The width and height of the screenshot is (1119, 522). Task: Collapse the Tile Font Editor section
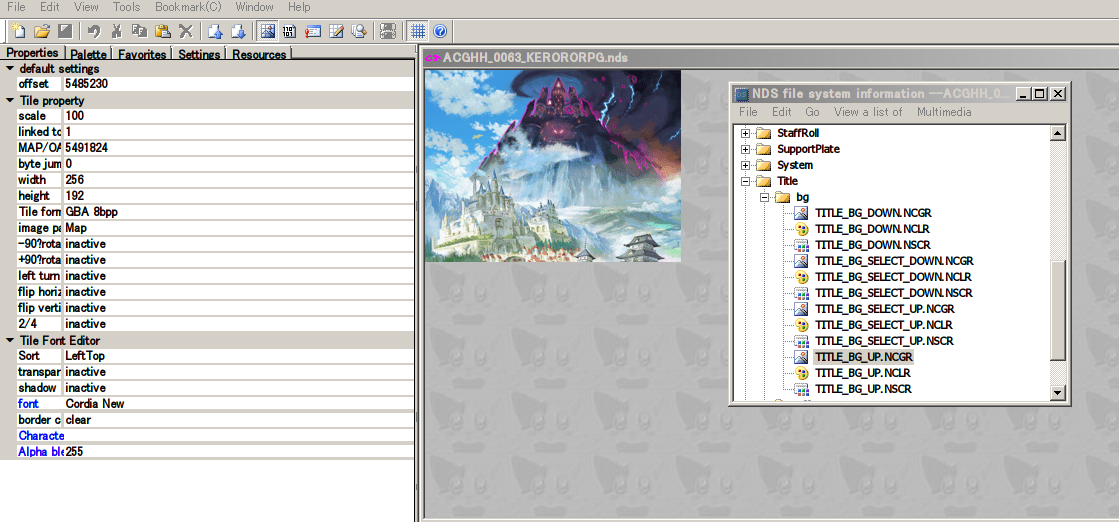9,341
